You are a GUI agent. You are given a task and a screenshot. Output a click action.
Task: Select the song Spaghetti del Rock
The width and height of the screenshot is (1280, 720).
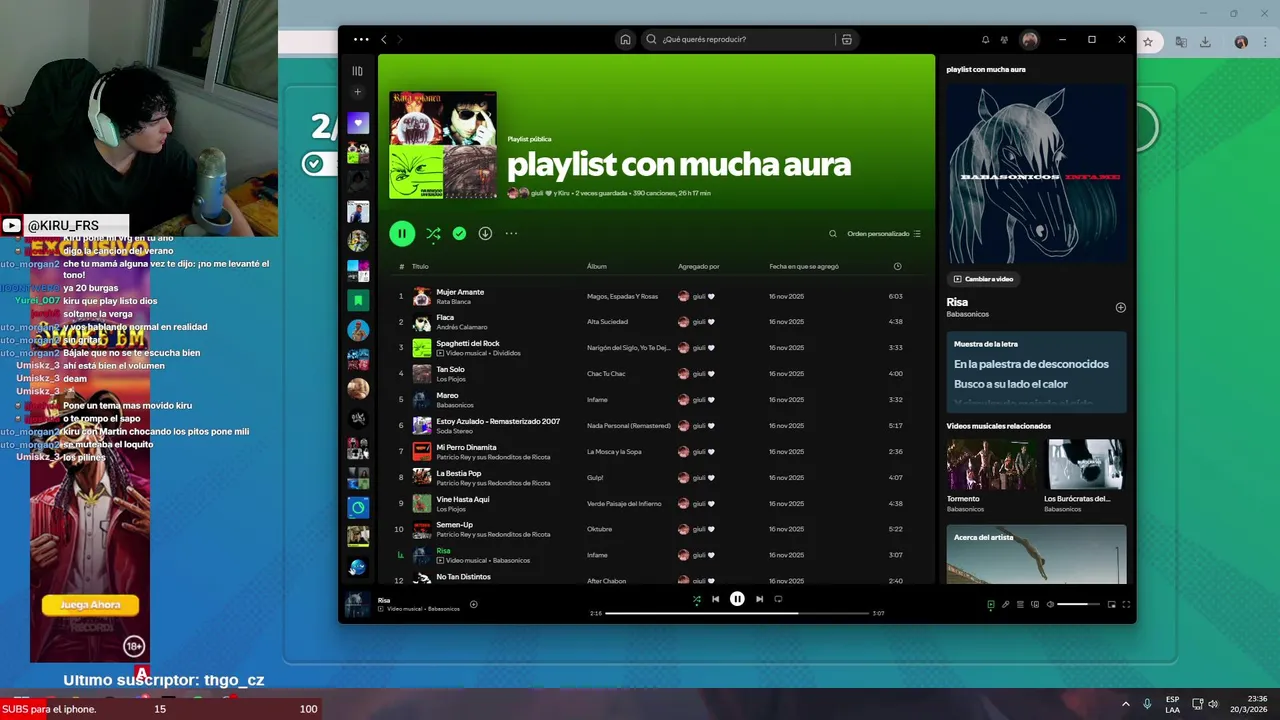(468, 343)
